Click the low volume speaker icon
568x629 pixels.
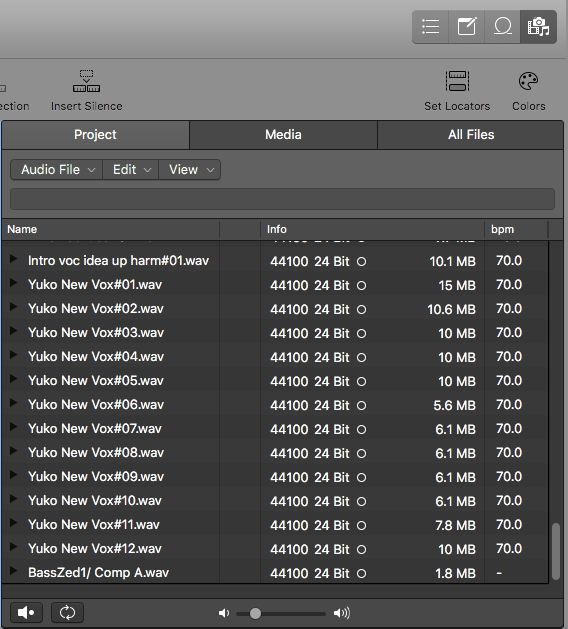pos(224,613)
